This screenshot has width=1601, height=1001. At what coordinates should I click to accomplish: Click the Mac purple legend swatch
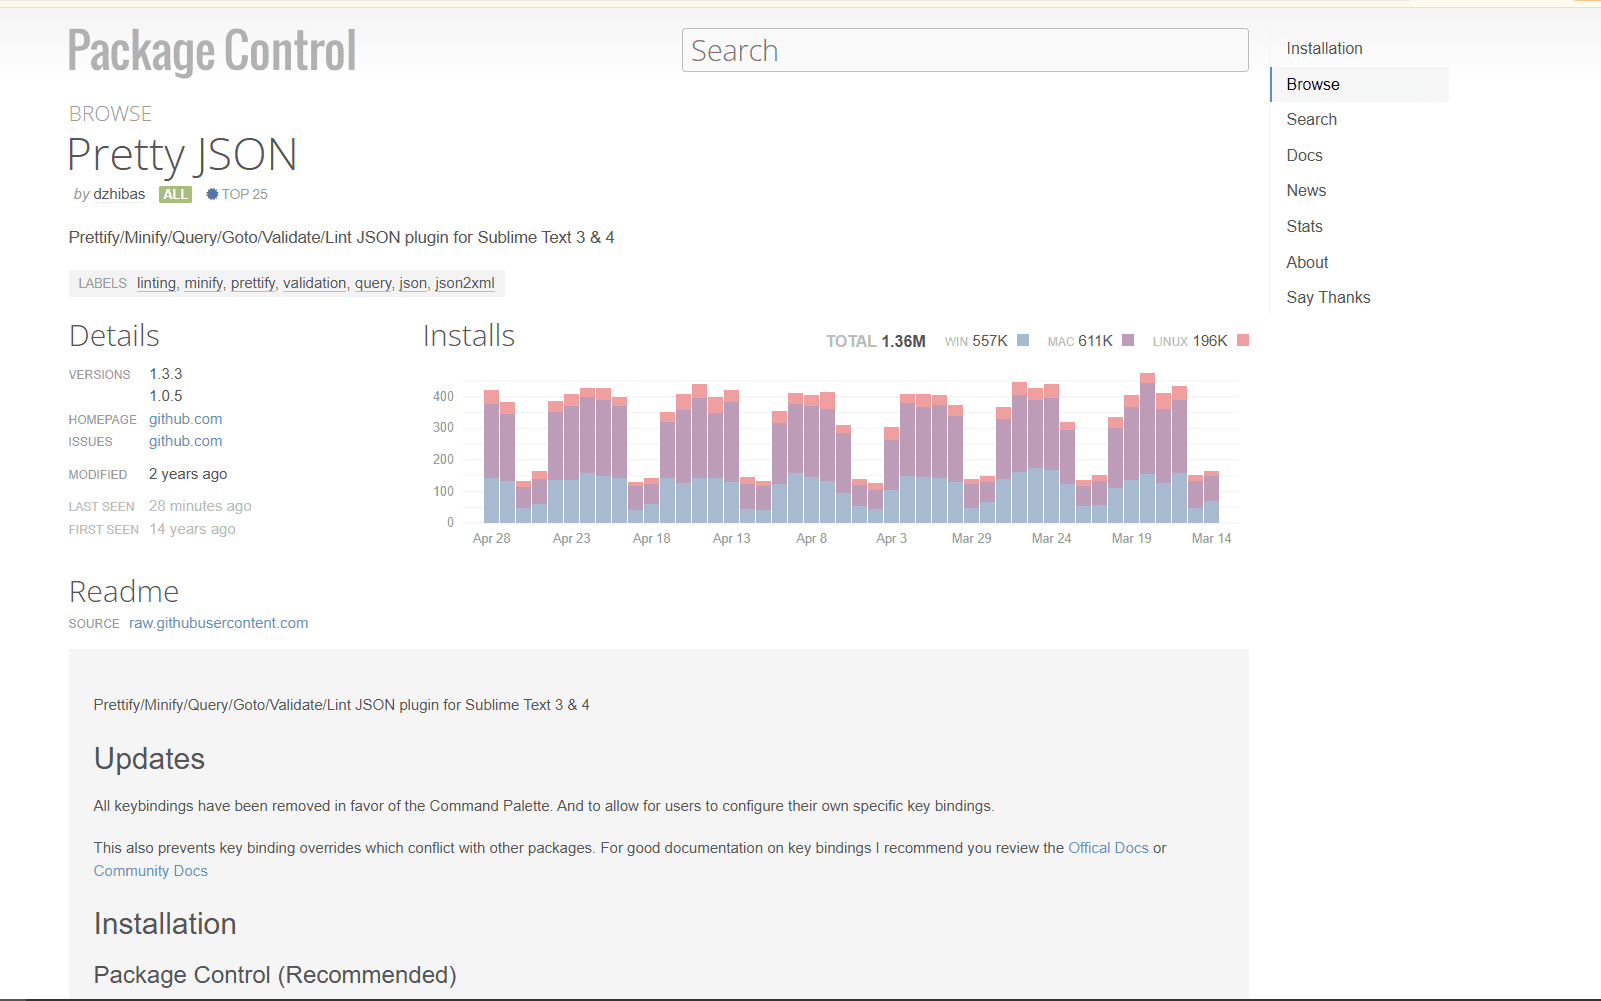[x=1128, y=340]
